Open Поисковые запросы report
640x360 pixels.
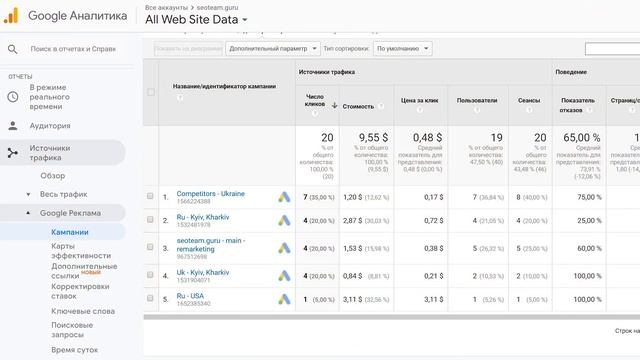tap(72, 330)
